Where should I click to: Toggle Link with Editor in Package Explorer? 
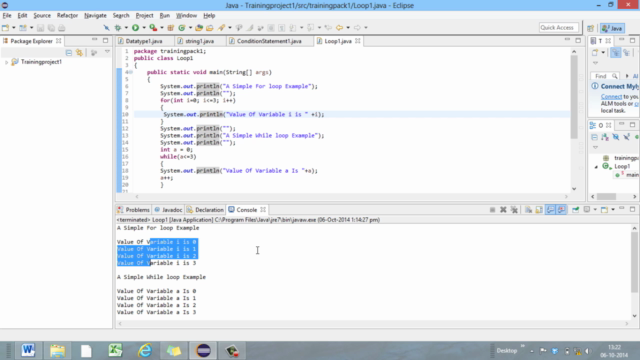(x=80, y=53)
